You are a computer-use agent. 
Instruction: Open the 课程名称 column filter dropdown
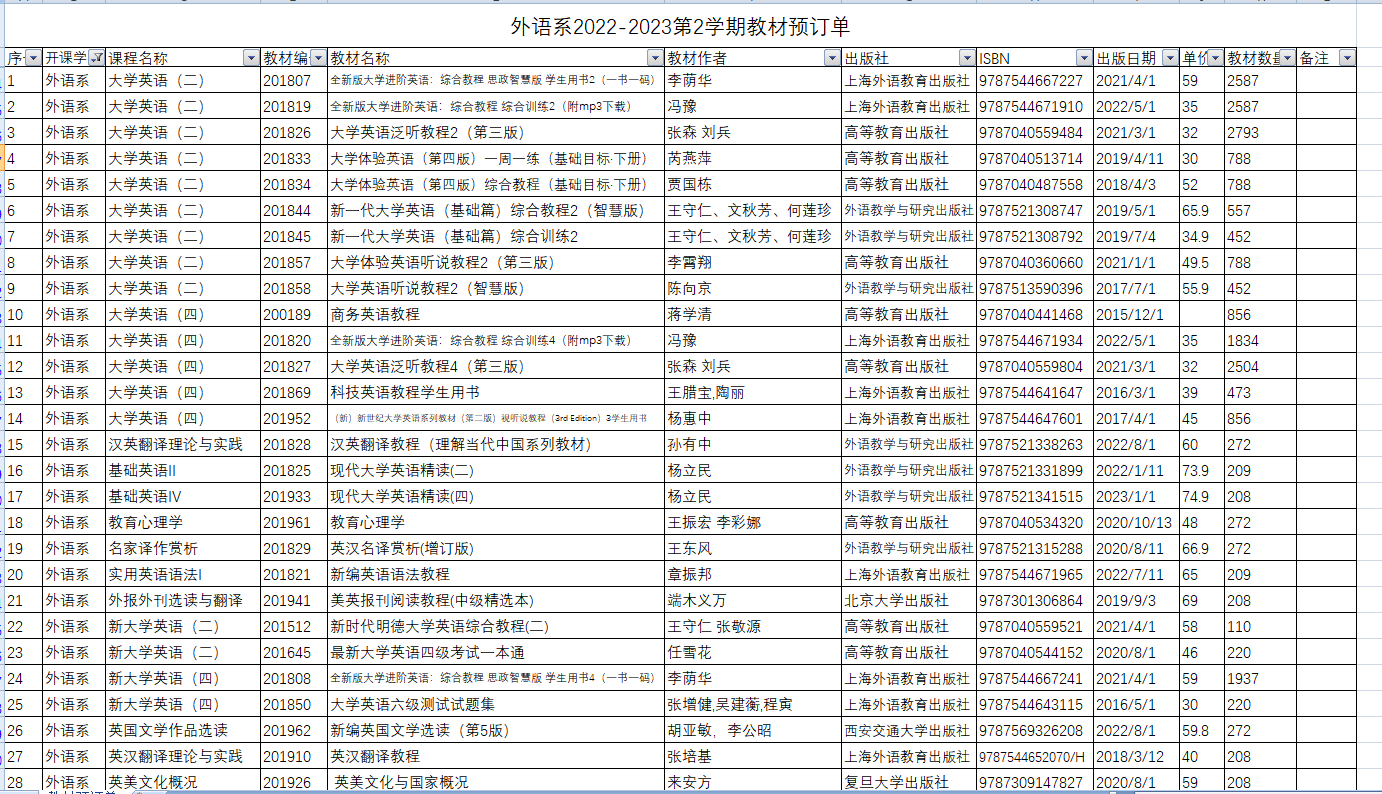coord(251,58)
